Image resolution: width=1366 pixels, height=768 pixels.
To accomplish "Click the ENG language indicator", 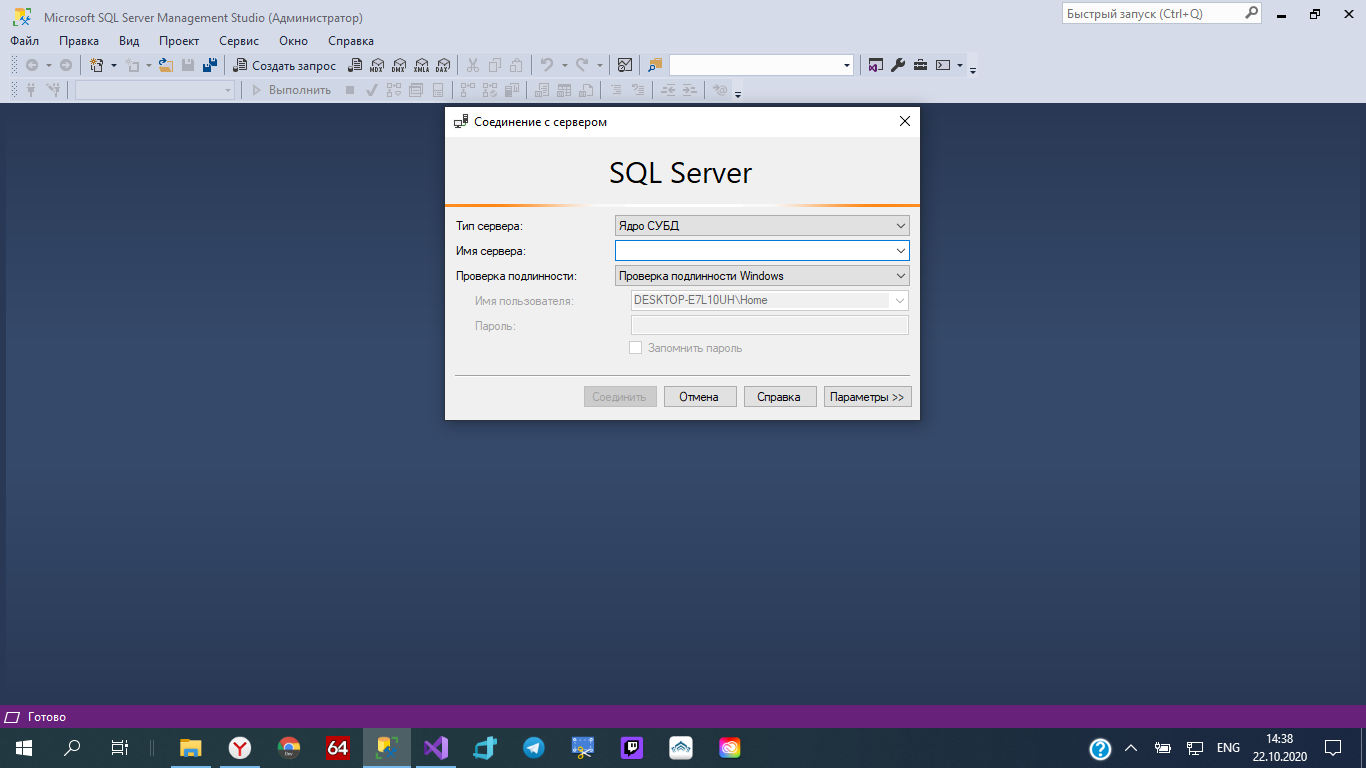I will click(1228, 748).
